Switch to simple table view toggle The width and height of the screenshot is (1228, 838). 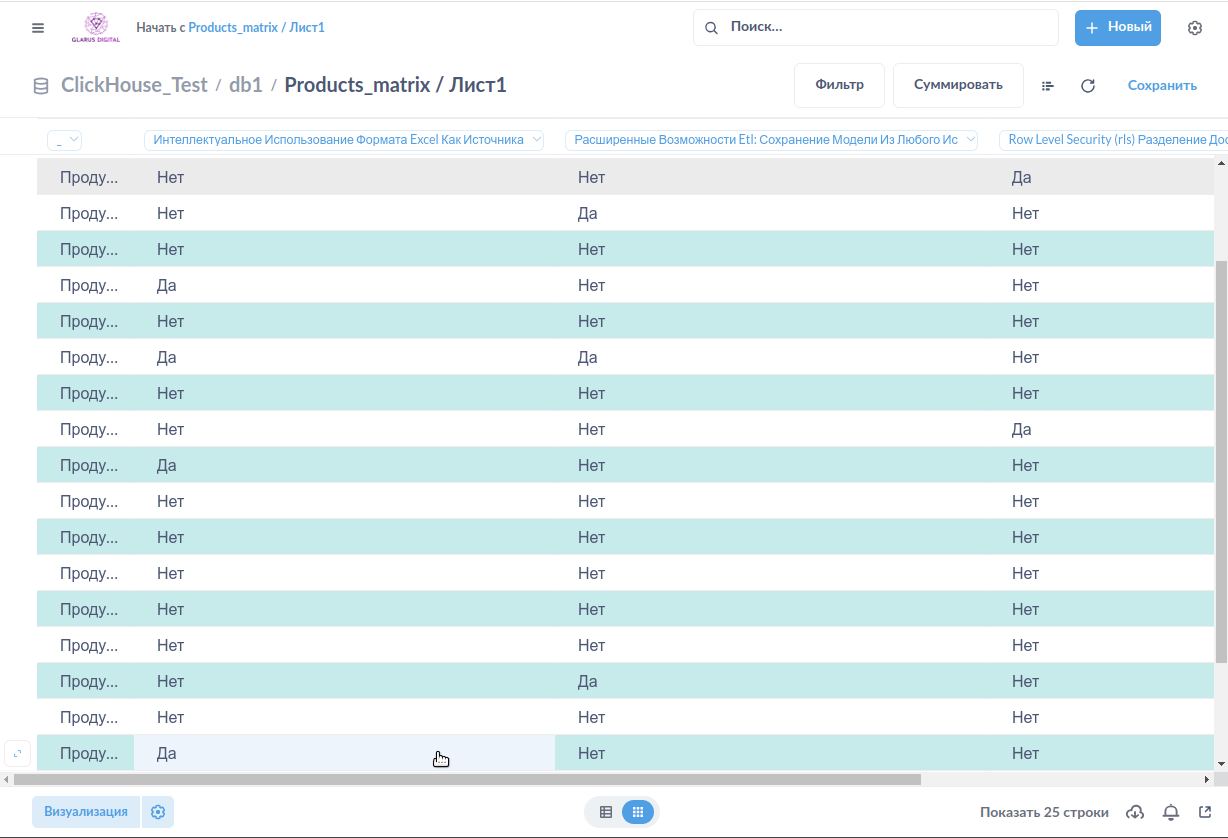coord(606,812)
